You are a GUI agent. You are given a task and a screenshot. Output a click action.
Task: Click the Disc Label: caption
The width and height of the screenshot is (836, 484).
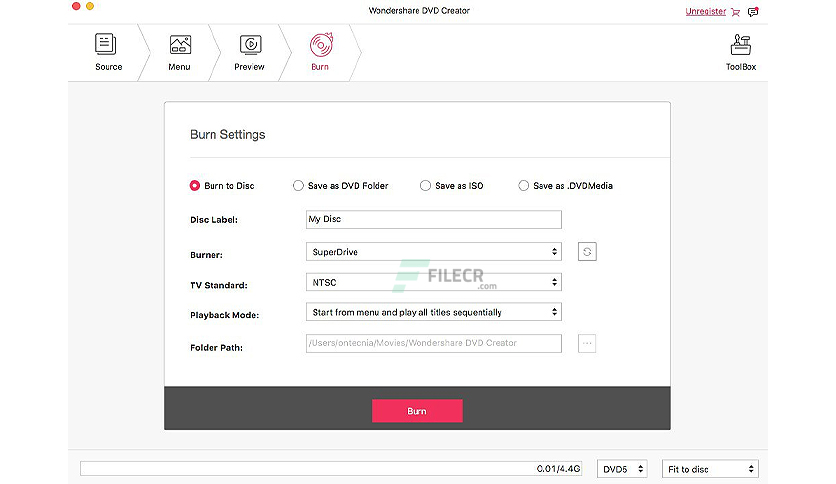pyautogui.click(x=214, y=220)
